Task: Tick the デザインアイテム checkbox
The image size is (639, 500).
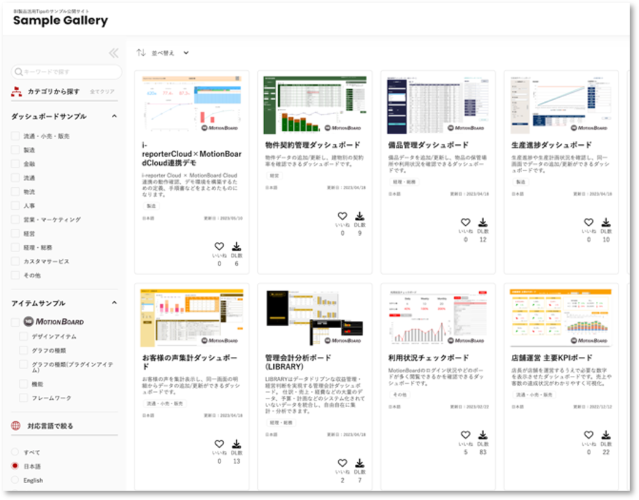Action: [x=25, y=337]
